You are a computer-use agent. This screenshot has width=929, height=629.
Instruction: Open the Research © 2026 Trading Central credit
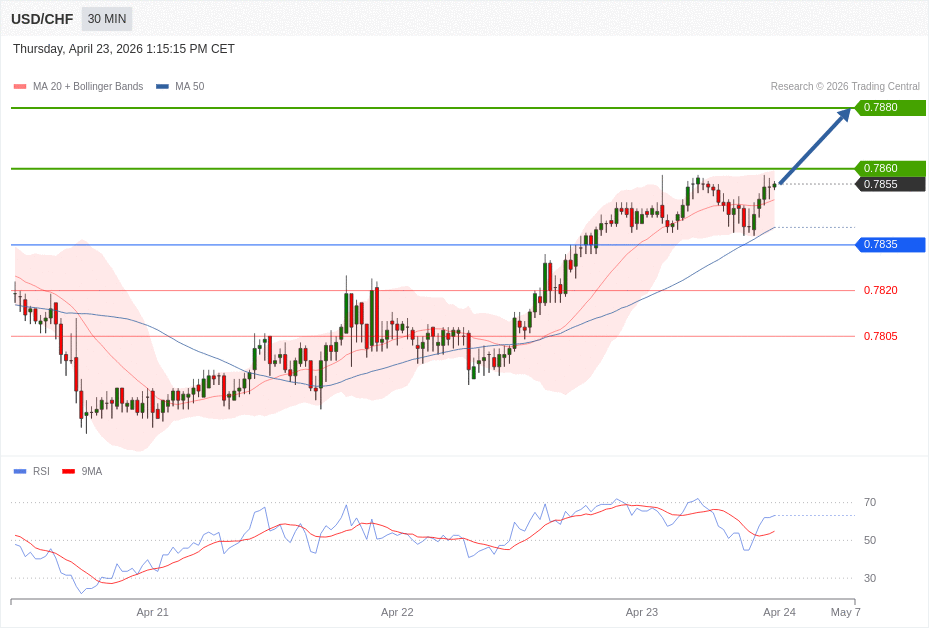[844, 87]
